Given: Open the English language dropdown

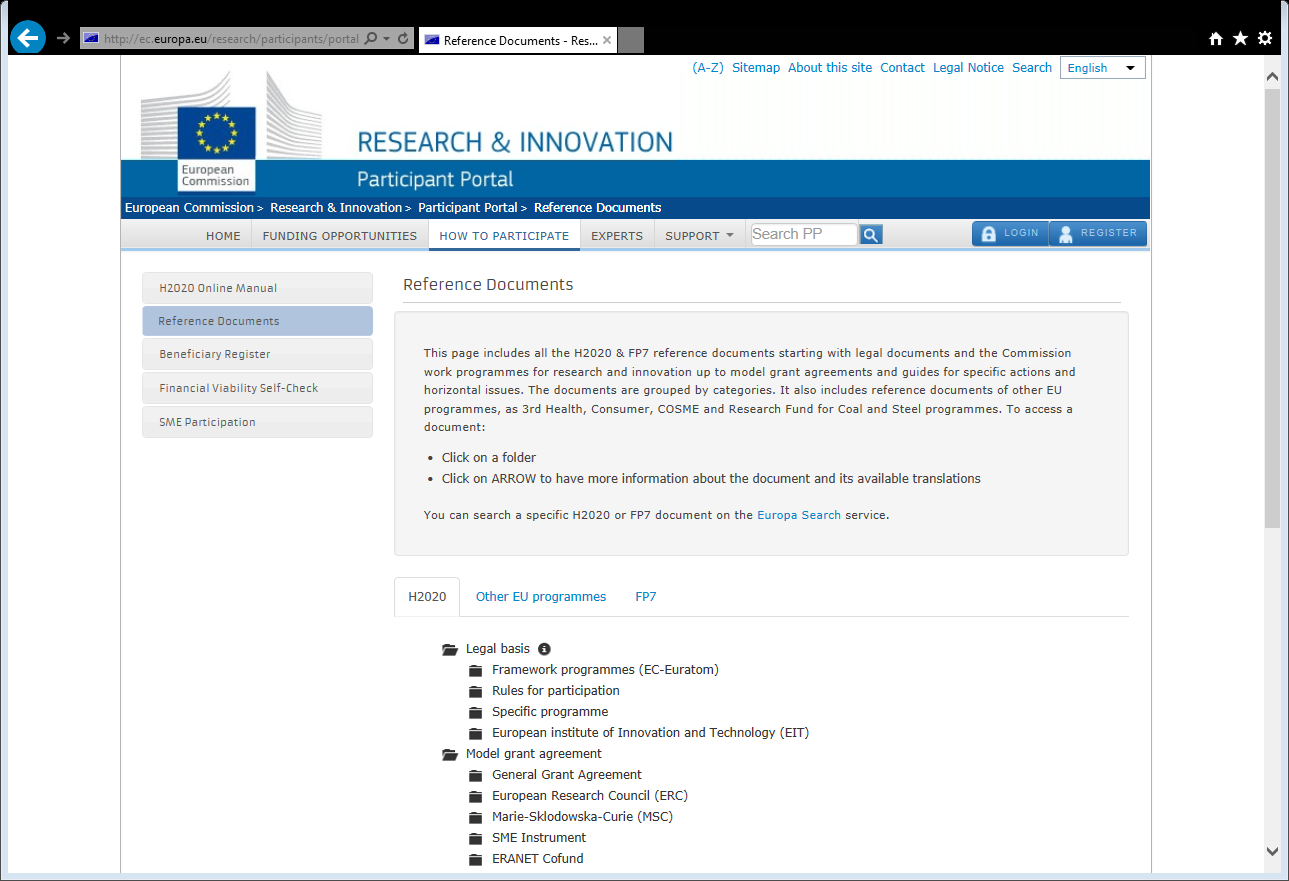Looking at the screenshot, I should coord(1102,68).
